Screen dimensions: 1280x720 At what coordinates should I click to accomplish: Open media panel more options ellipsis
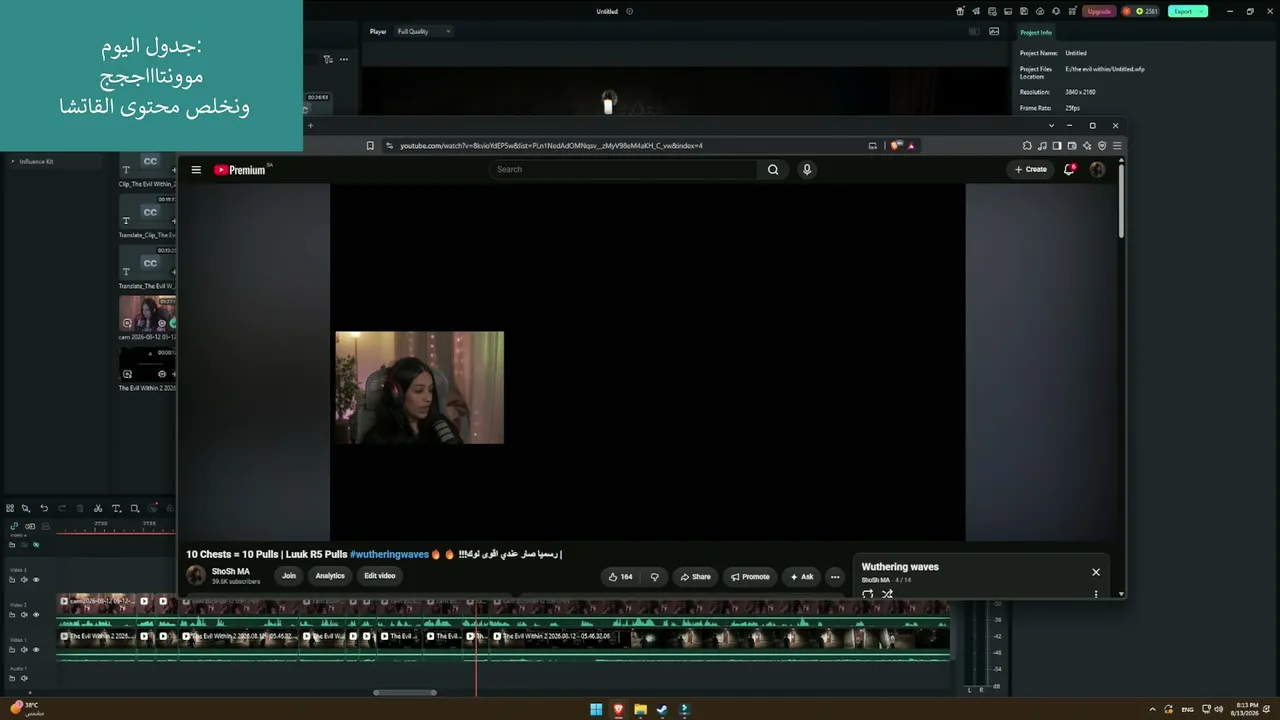pos(344,59)
